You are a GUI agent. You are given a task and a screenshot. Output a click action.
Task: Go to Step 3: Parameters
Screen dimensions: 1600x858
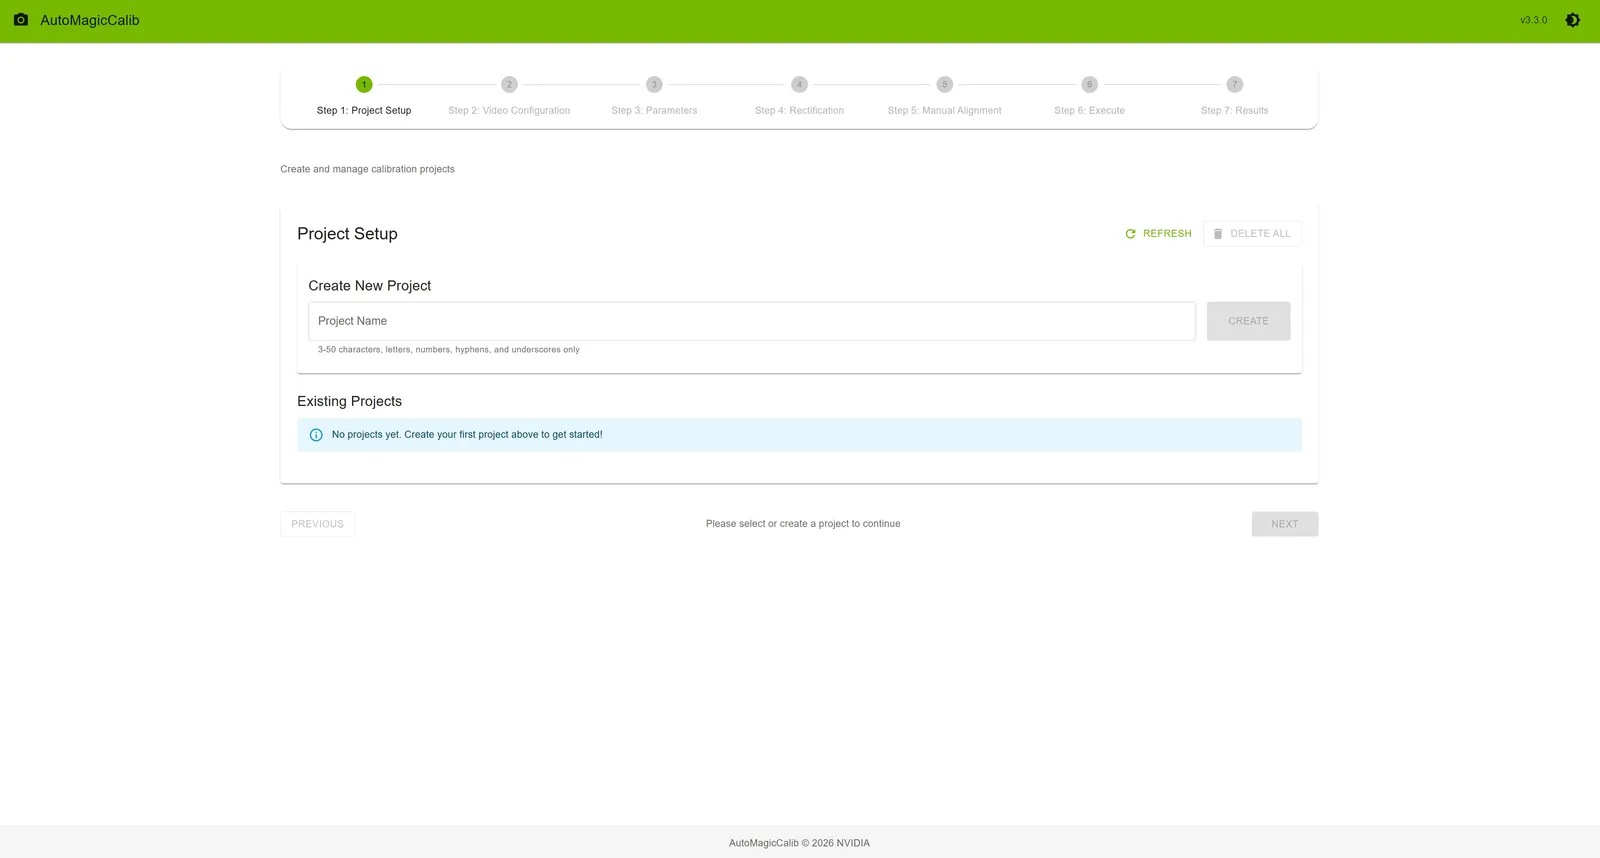click(654, 97)
